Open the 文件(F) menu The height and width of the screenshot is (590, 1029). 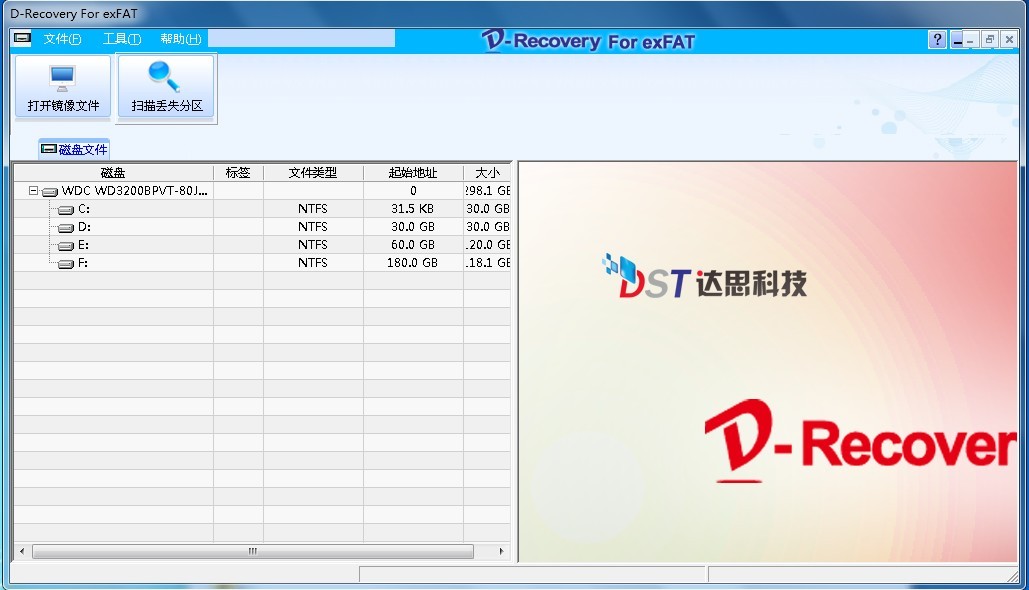[62, 39]
